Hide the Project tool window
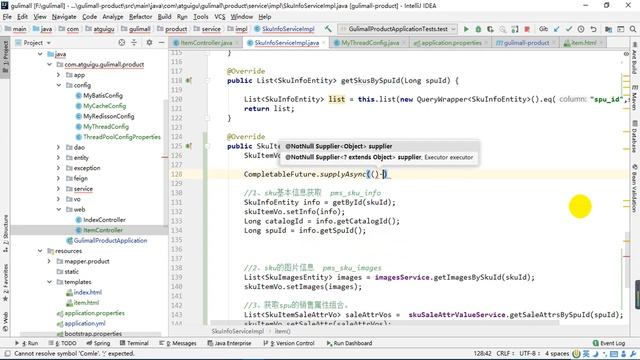 tap(162, 42)
